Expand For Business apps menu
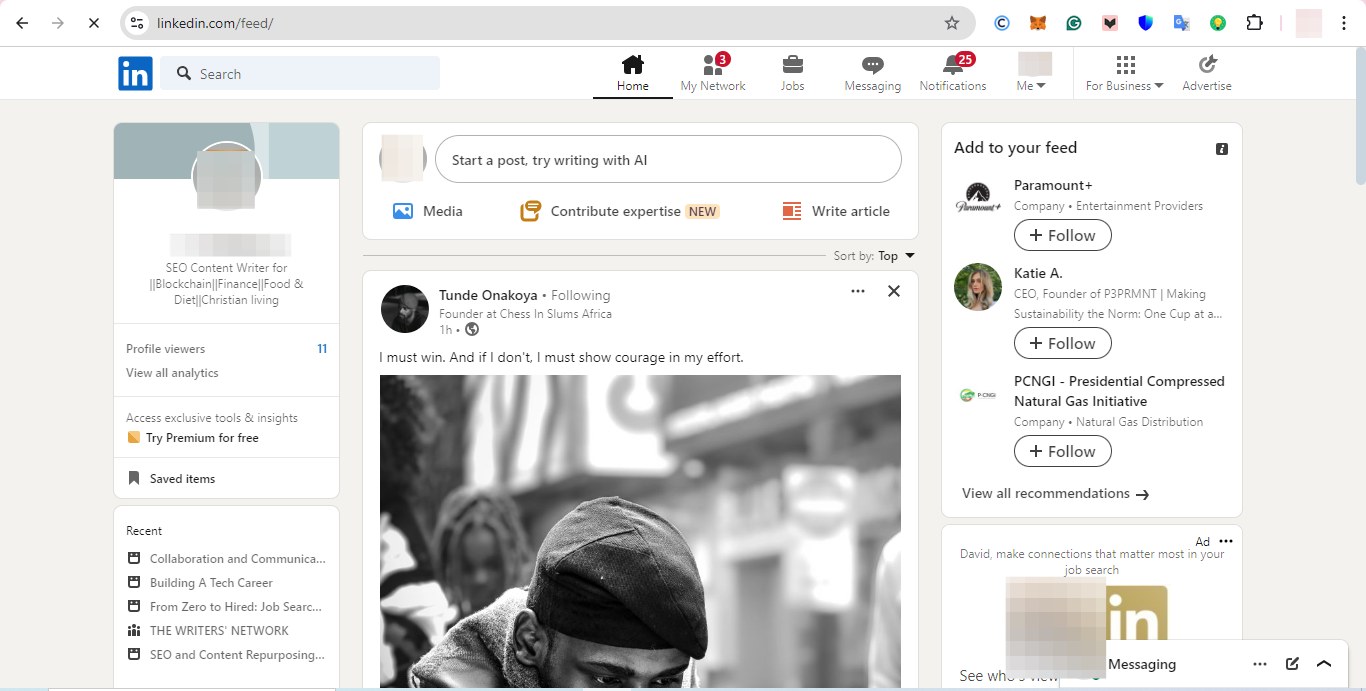This screenshot has height=691, width=1366. [1125, 74]
